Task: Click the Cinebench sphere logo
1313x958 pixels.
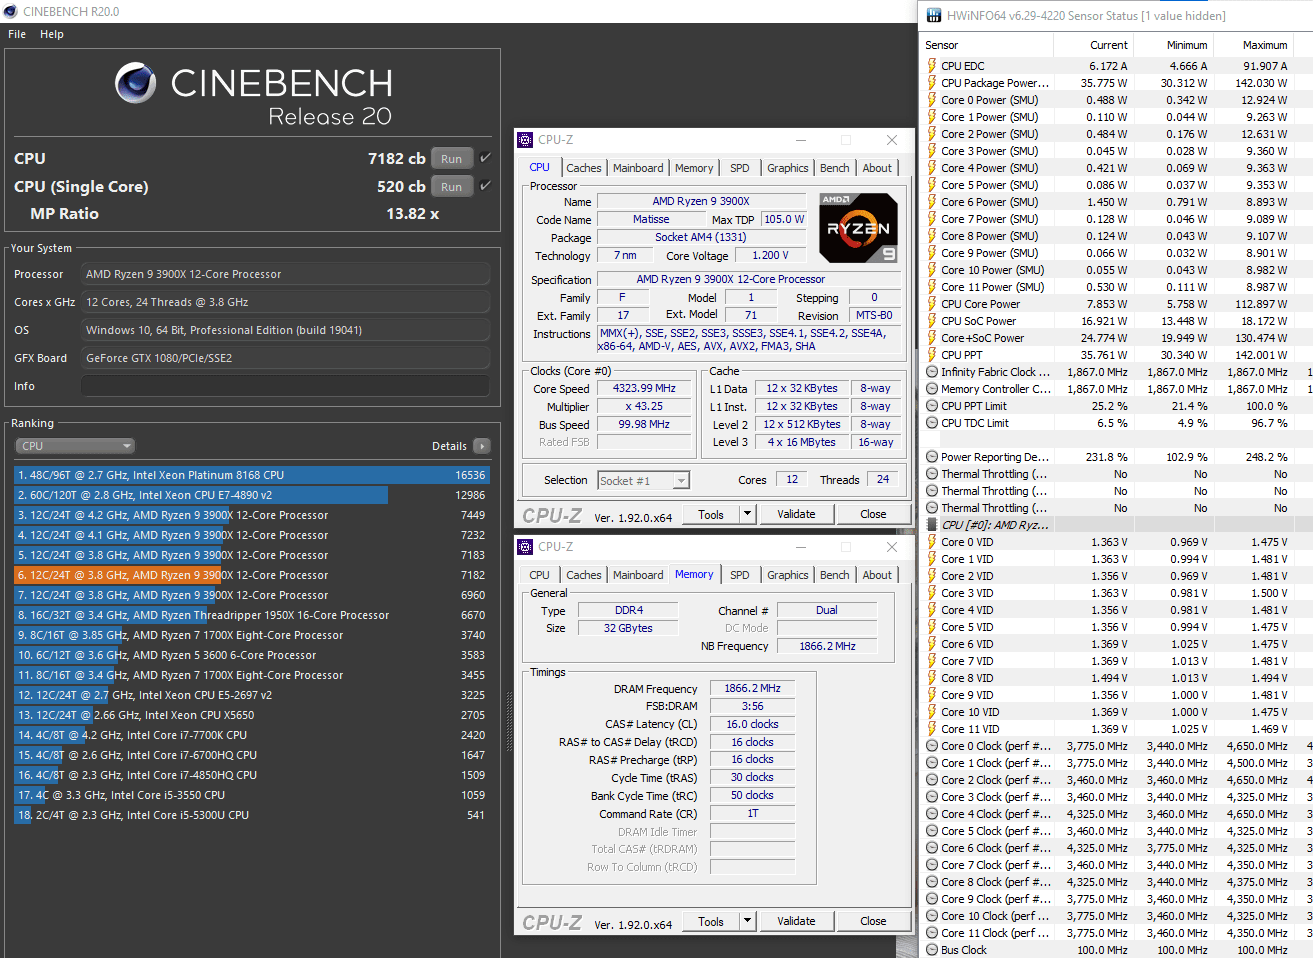Action: 135,83
